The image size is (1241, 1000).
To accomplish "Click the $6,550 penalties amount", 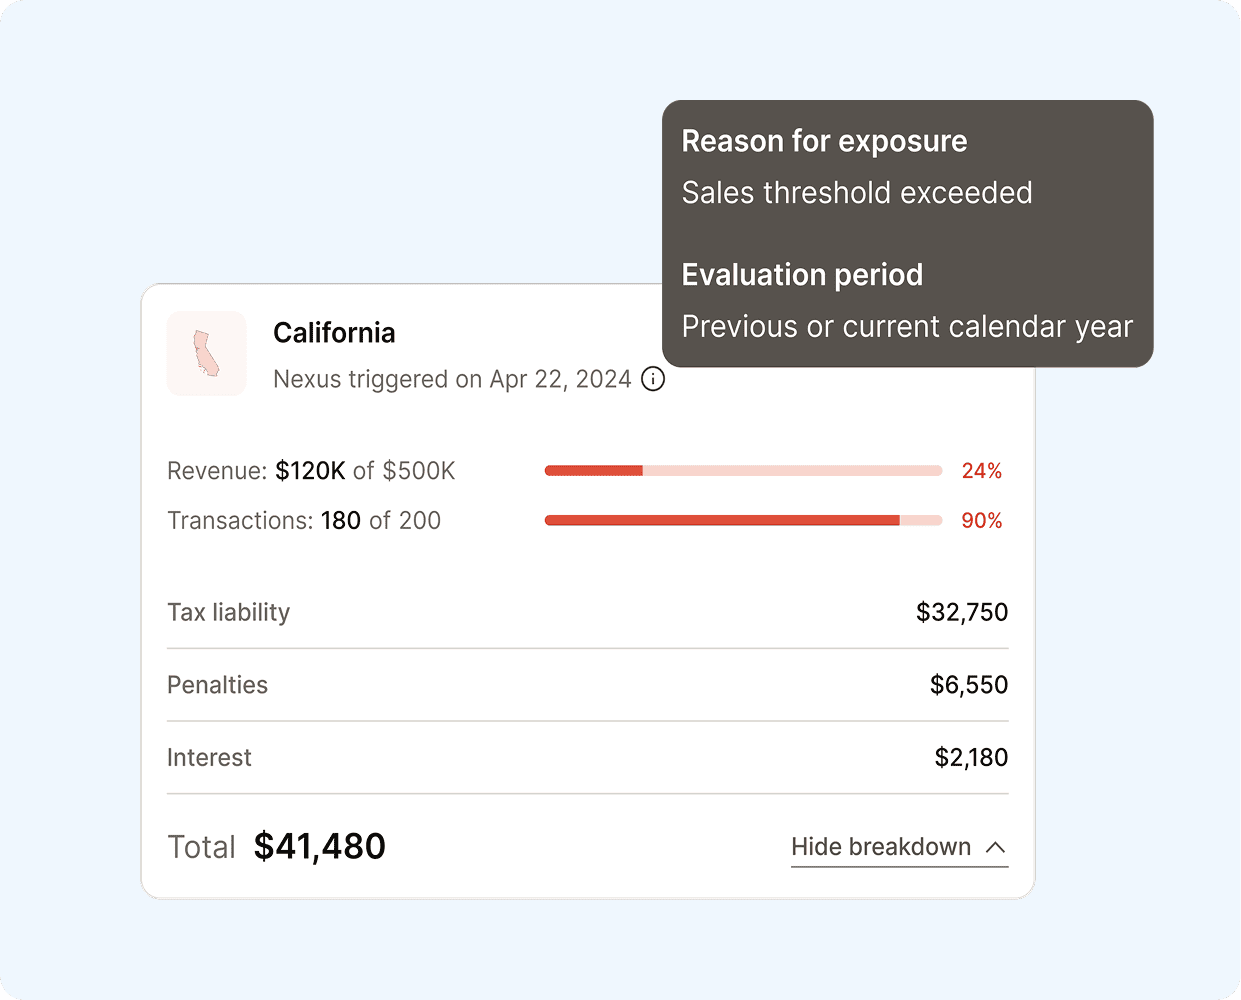I will click(x=968, y=685).
